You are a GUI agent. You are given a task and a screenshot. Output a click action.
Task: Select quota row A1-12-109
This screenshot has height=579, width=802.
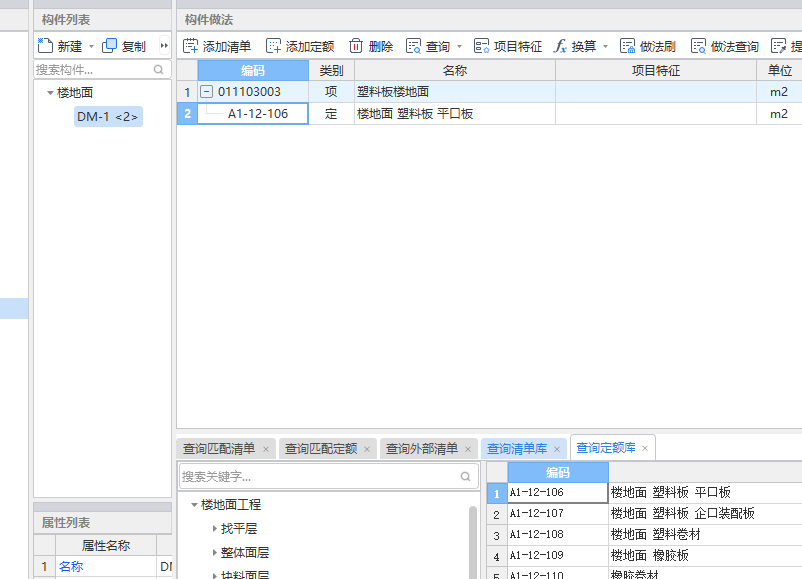coord(558,555)
